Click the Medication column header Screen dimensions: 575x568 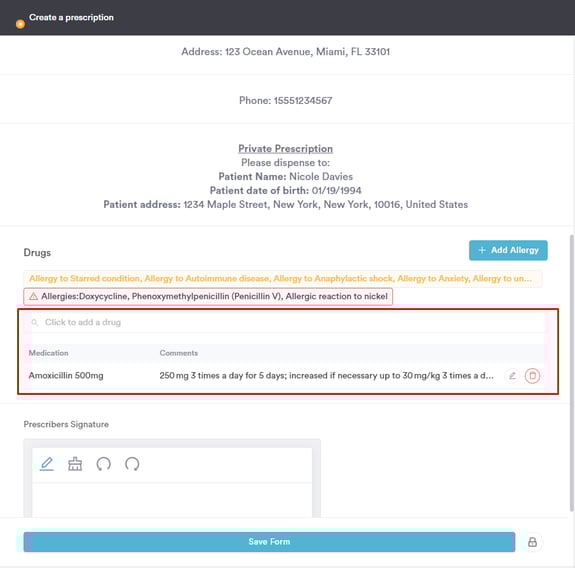(x=48, y=353)
